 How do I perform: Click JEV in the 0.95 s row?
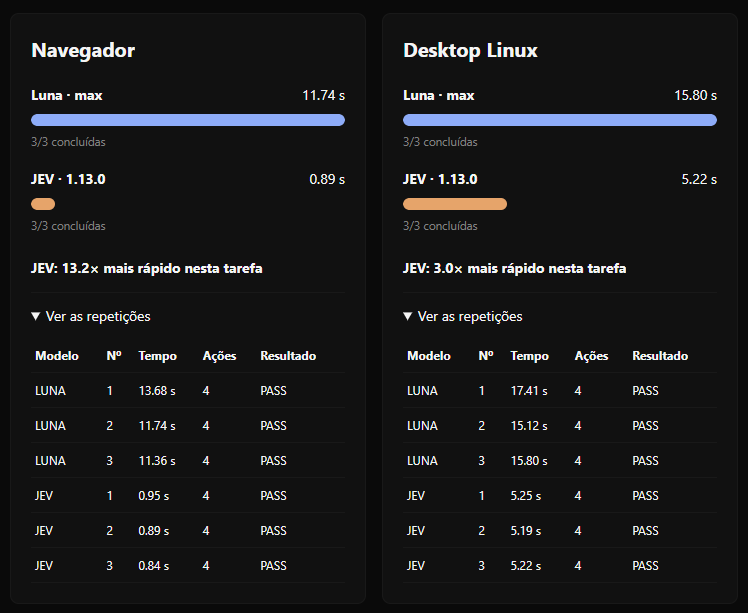44,496
